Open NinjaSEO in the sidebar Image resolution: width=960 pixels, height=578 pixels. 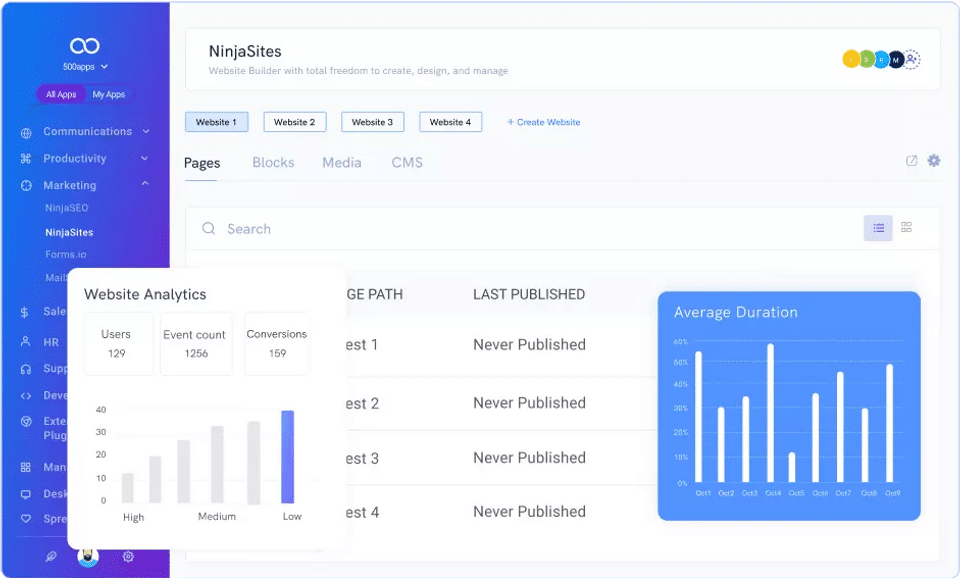coord(67,208)
